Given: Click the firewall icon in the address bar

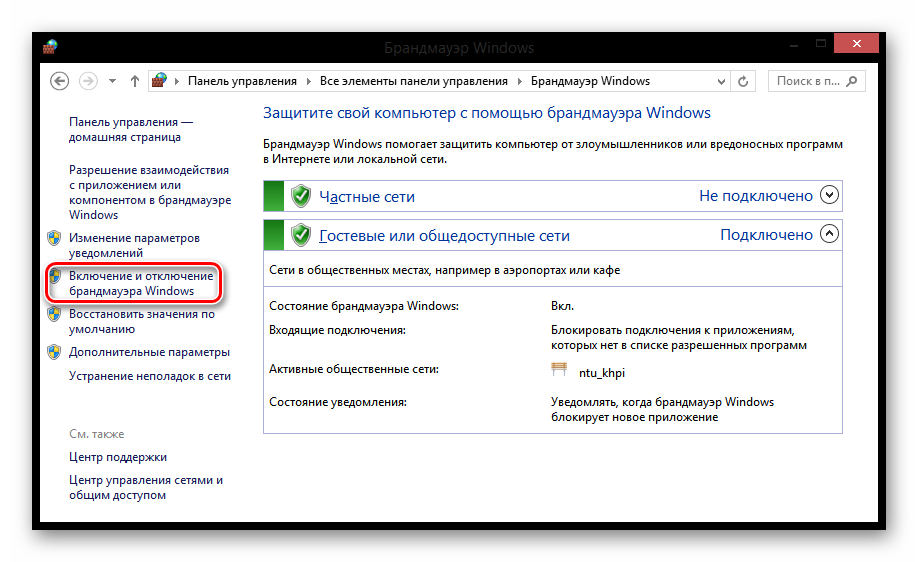Looking at the screenshot, I should [159, 80].
